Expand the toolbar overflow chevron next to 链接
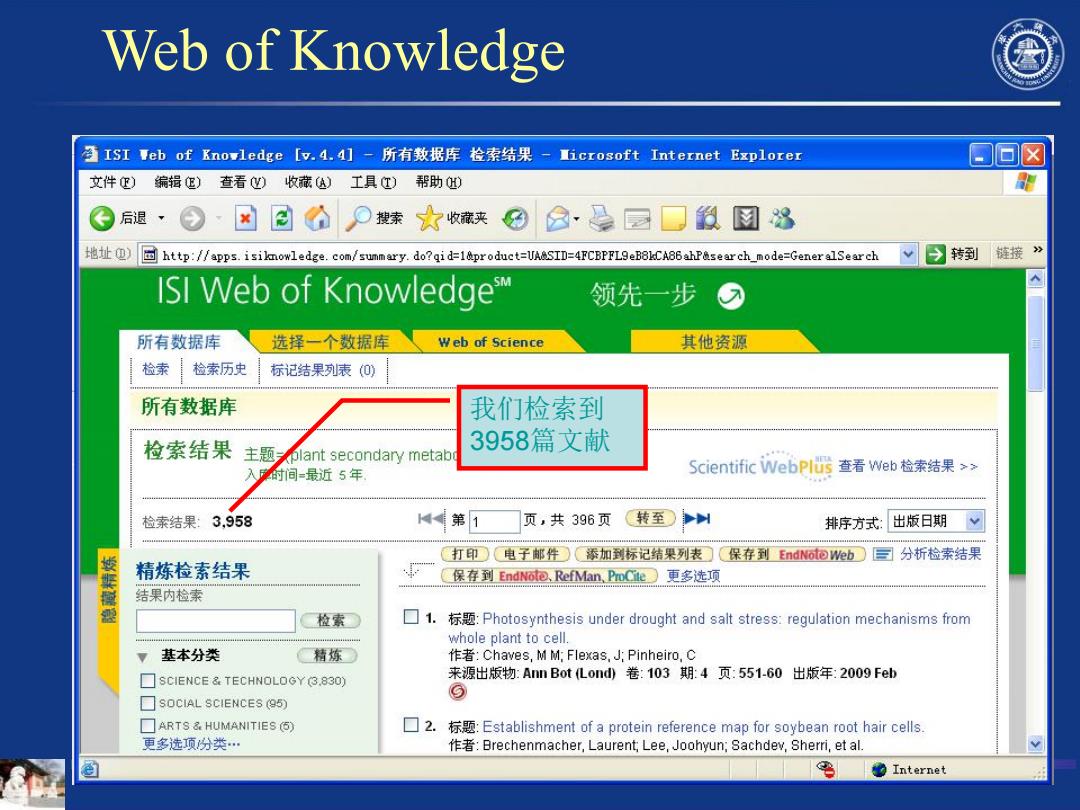This screenshot has width=1080, height=810. coord(1038,249)
